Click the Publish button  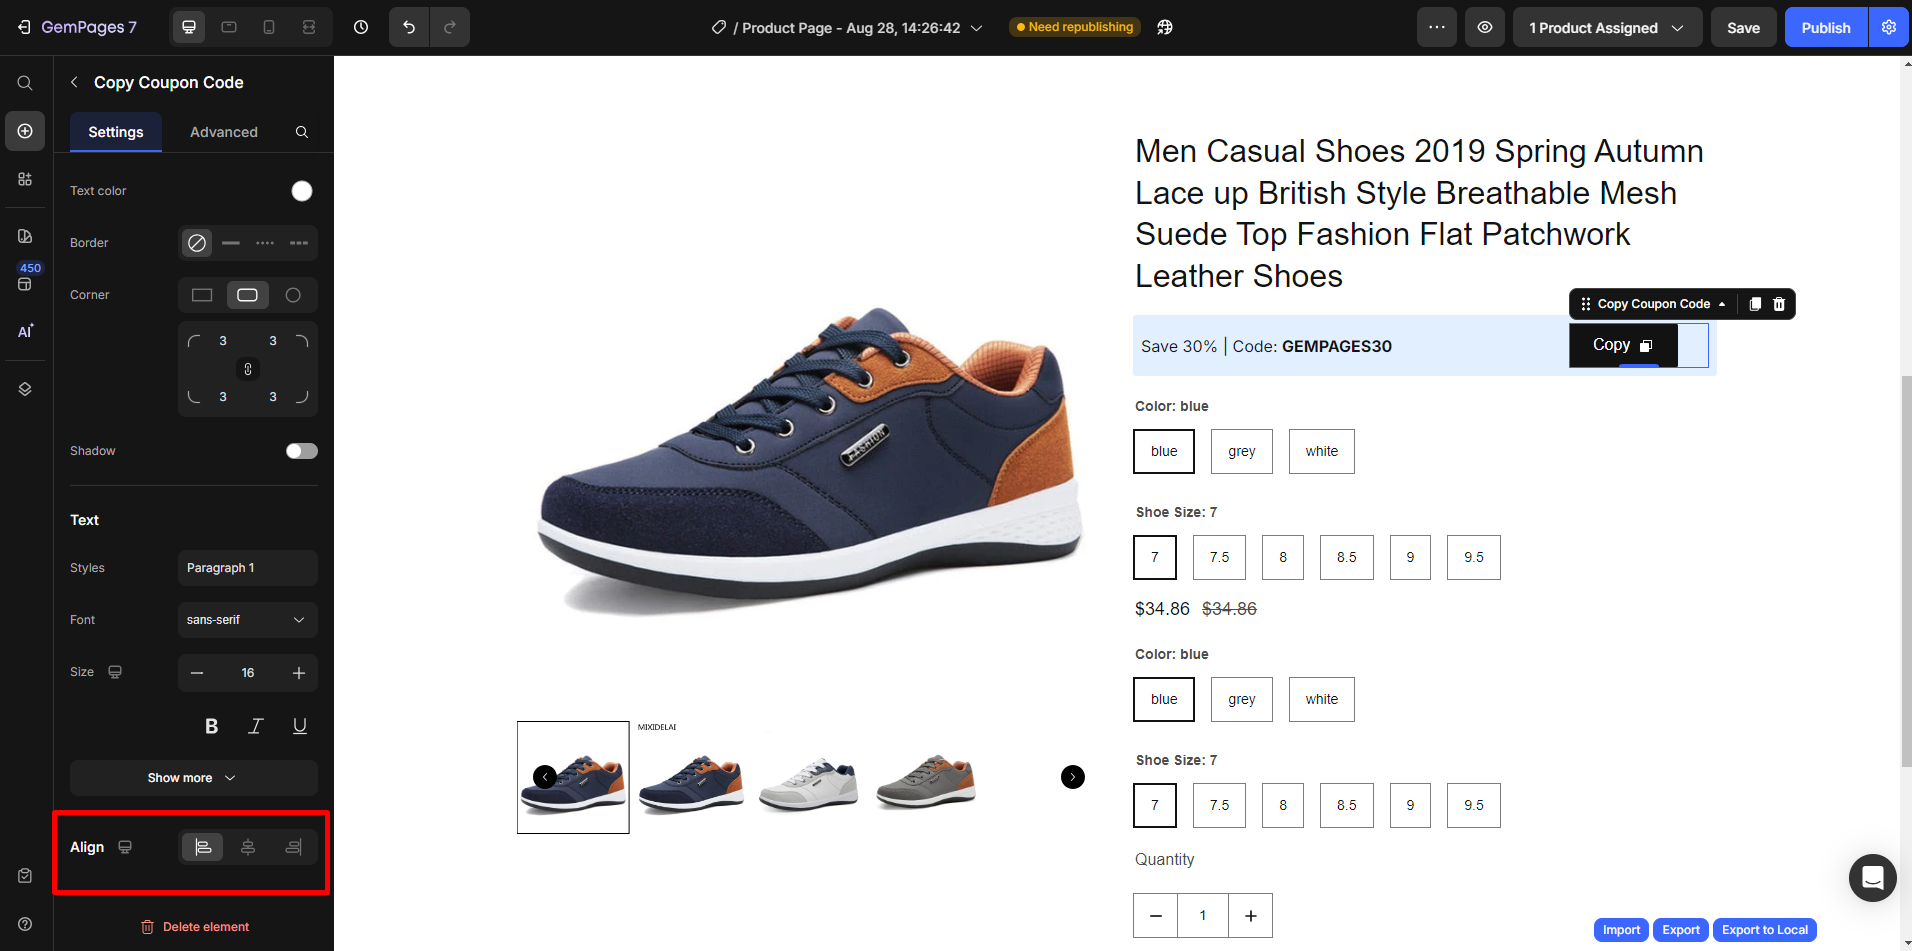point(1825,28)
